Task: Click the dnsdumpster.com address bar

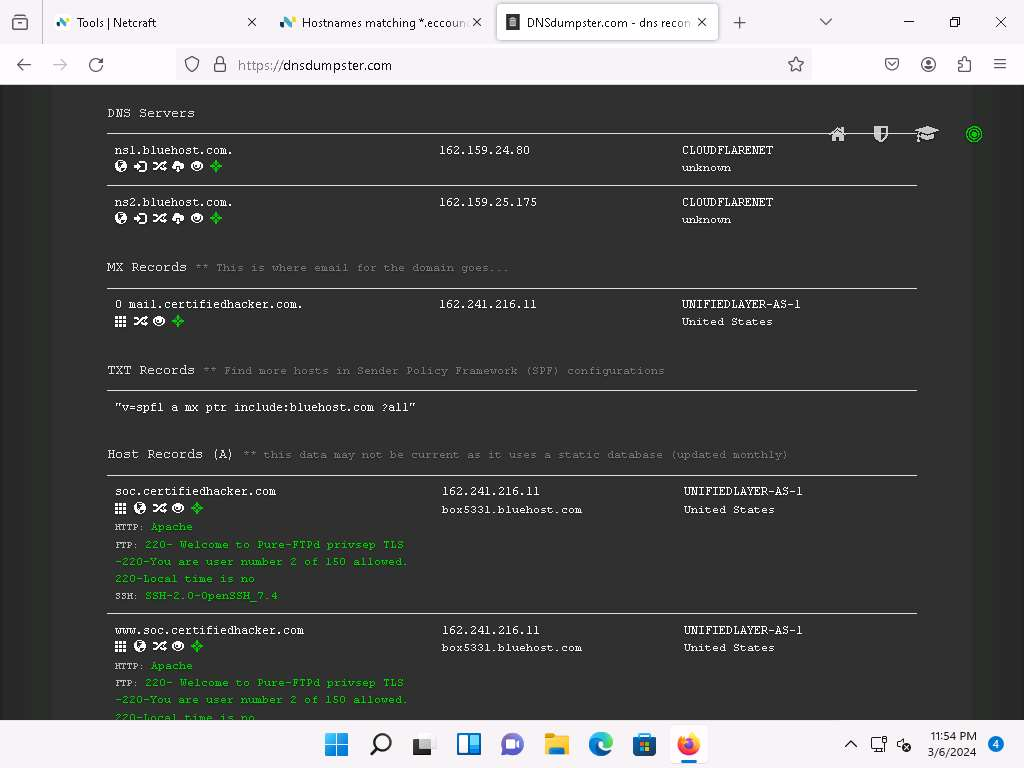Action: coord(500,65)
